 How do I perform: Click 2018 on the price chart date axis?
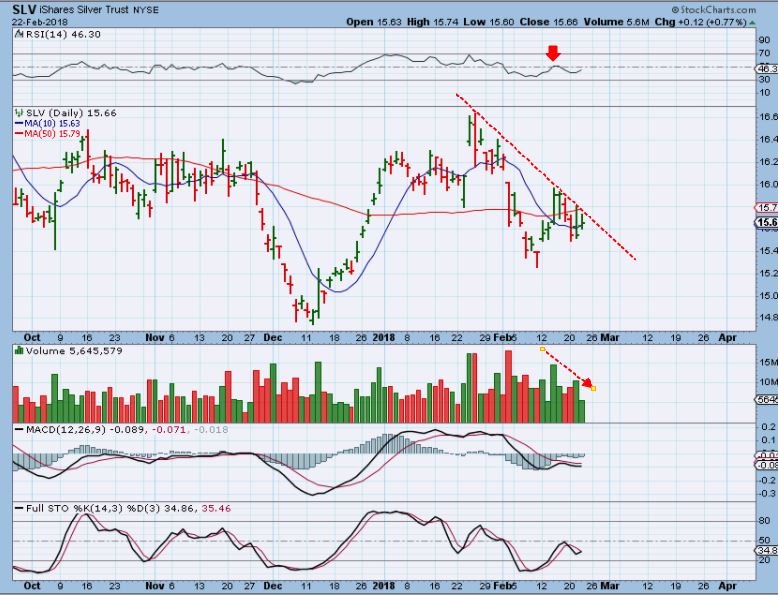click(x=384, y=337)
